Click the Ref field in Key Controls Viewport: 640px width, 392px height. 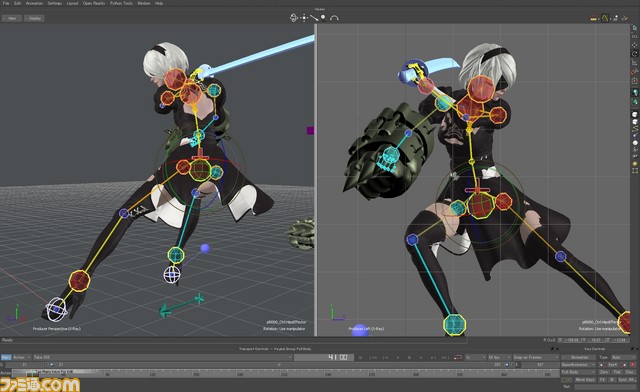click(605, 387)
